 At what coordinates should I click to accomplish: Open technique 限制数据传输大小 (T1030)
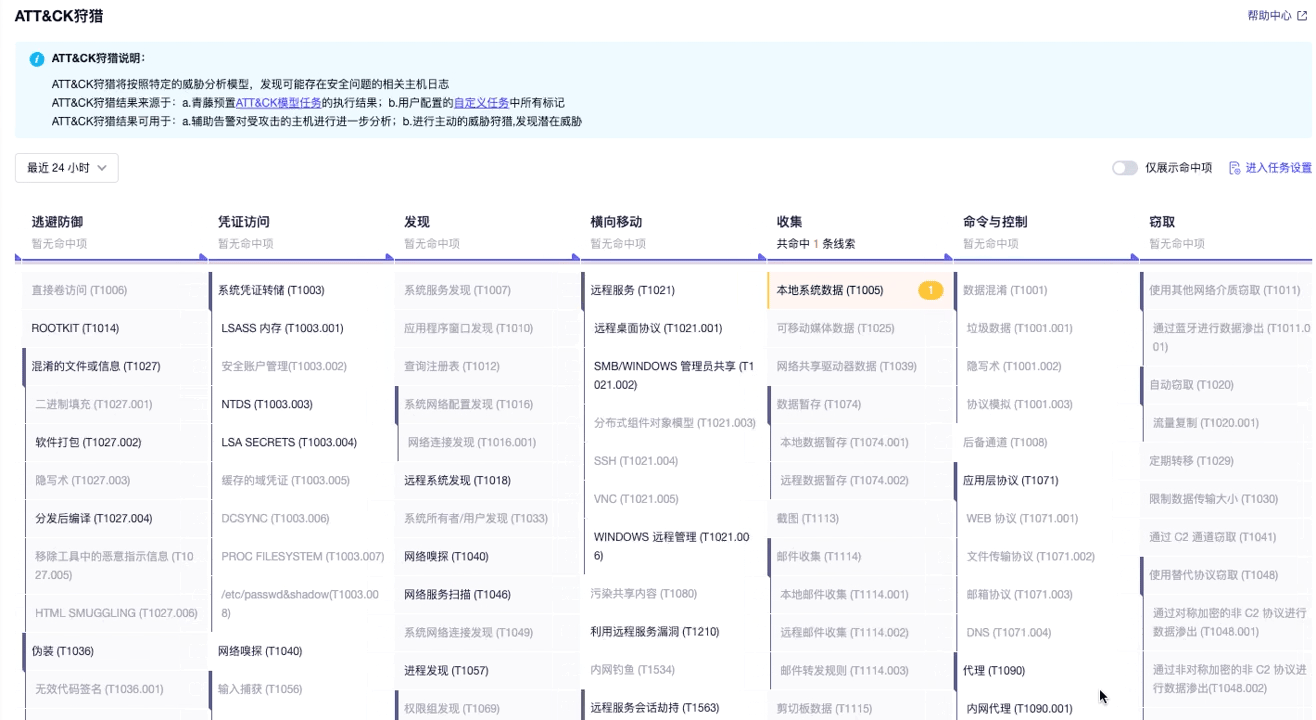tap(1213, 499)
